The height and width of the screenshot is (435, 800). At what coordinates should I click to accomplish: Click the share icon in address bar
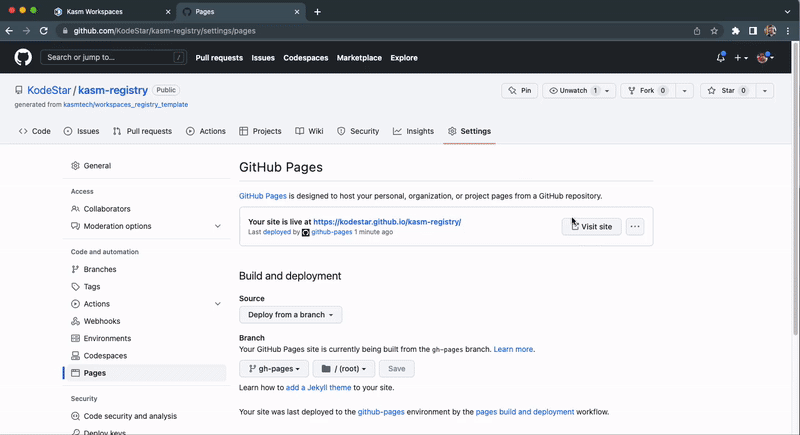pyautogui.click(x=697, y=31)
